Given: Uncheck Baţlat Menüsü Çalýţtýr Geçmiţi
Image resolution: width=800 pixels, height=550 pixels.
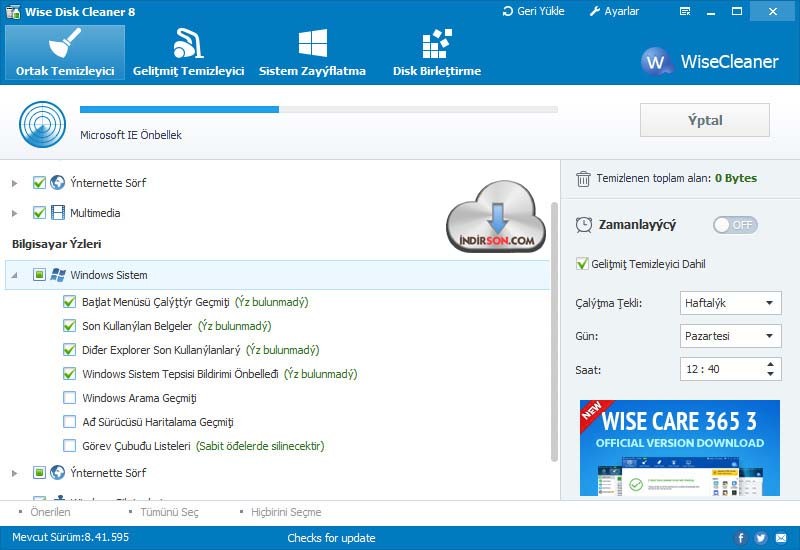Looking at the screenshot, I should click(x=69, y=302).
